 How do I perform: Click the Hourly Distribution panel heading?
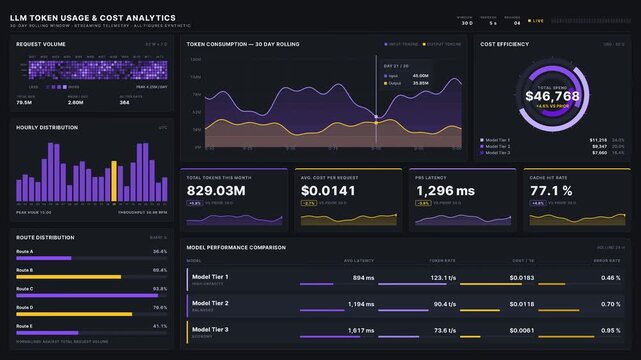tap(47, 127)
